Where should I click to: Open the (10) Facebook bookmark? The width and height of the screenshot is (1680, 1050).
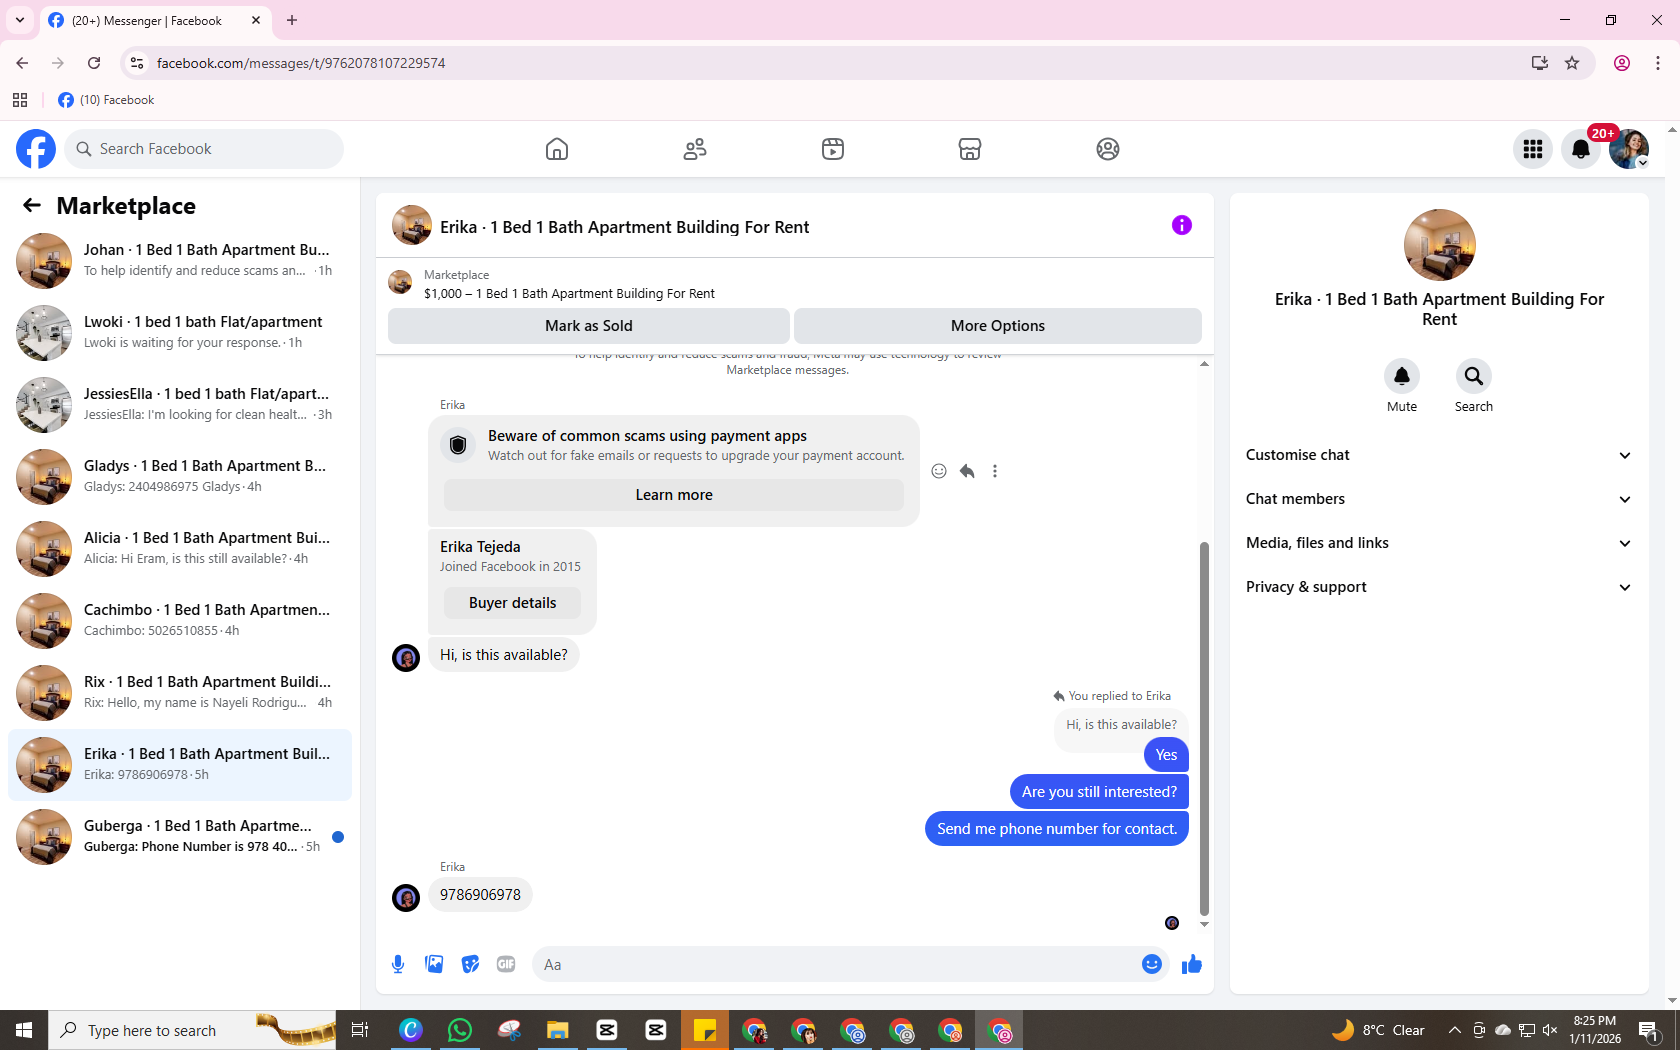[106, 100]
